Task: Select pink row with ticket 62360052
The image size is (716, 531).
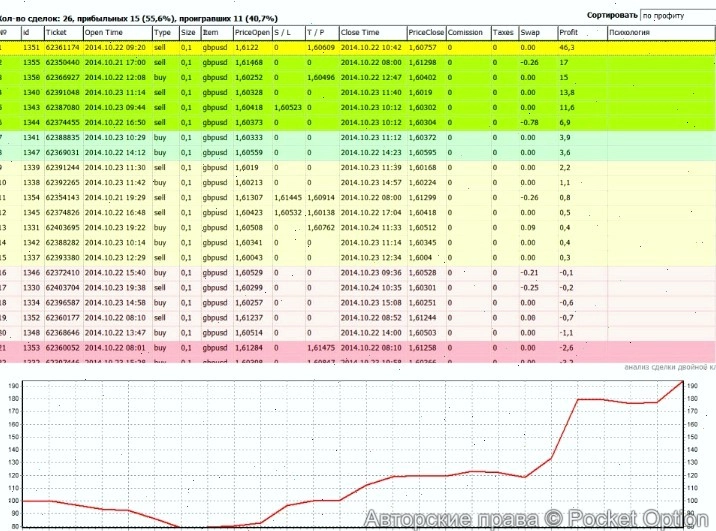Action: tap(63, 347)
